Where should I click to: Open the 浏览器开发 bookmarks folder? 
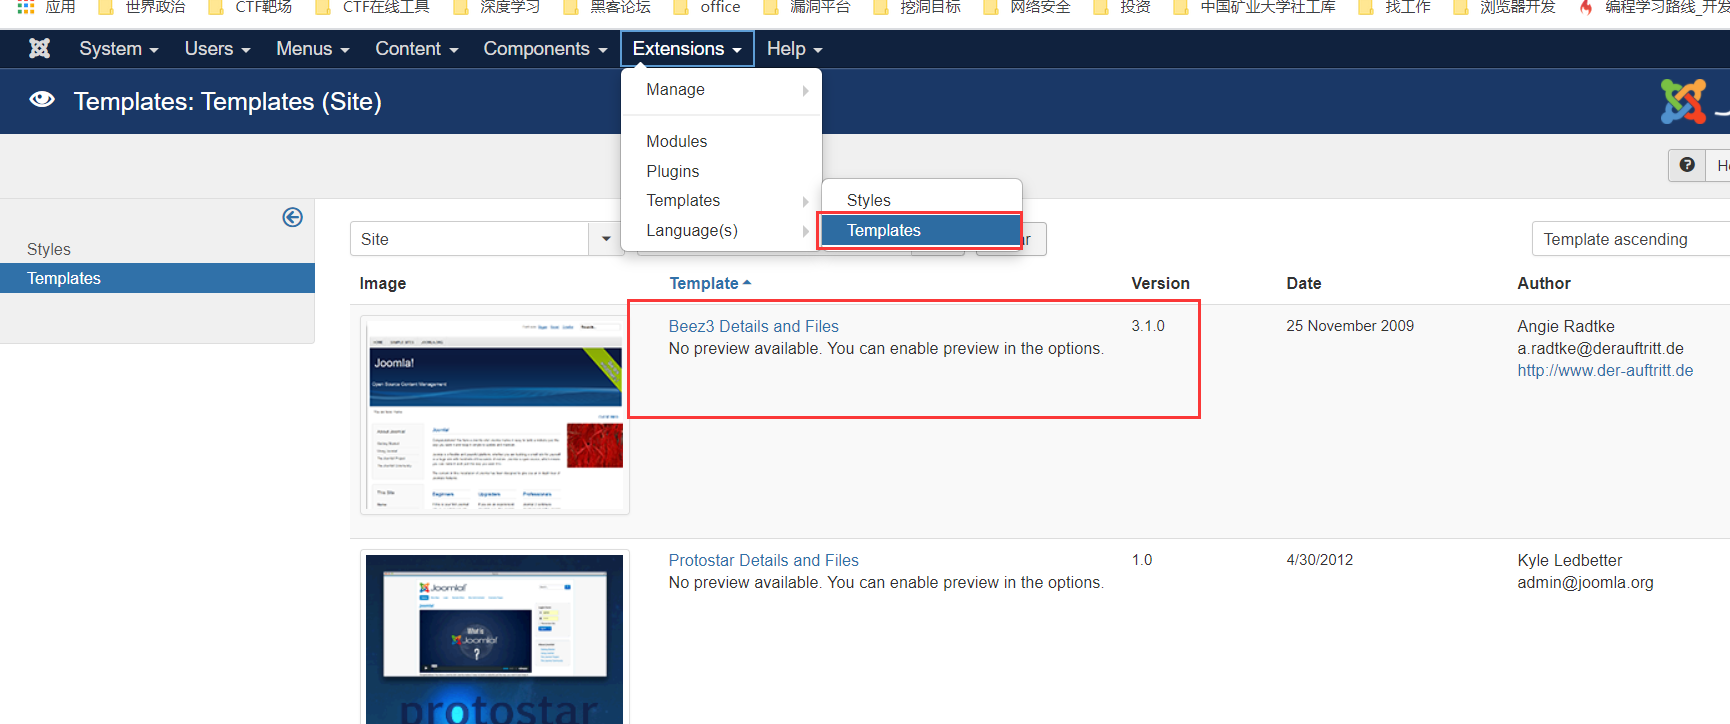1504,7
